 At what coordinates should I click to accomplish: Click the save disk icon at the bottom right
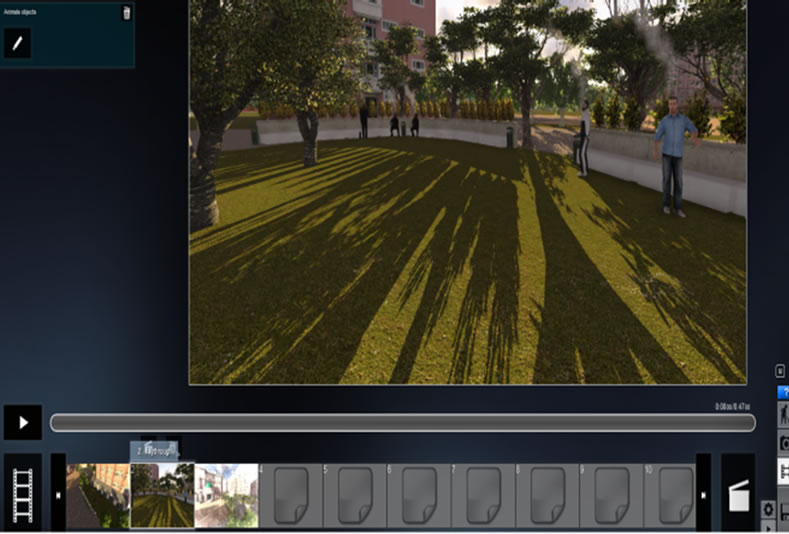point(783,512)
